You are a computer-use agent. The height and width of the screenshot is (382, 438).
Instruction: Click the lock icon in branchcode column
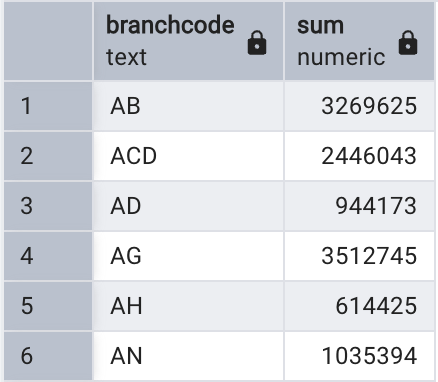[x=257, y=43]
